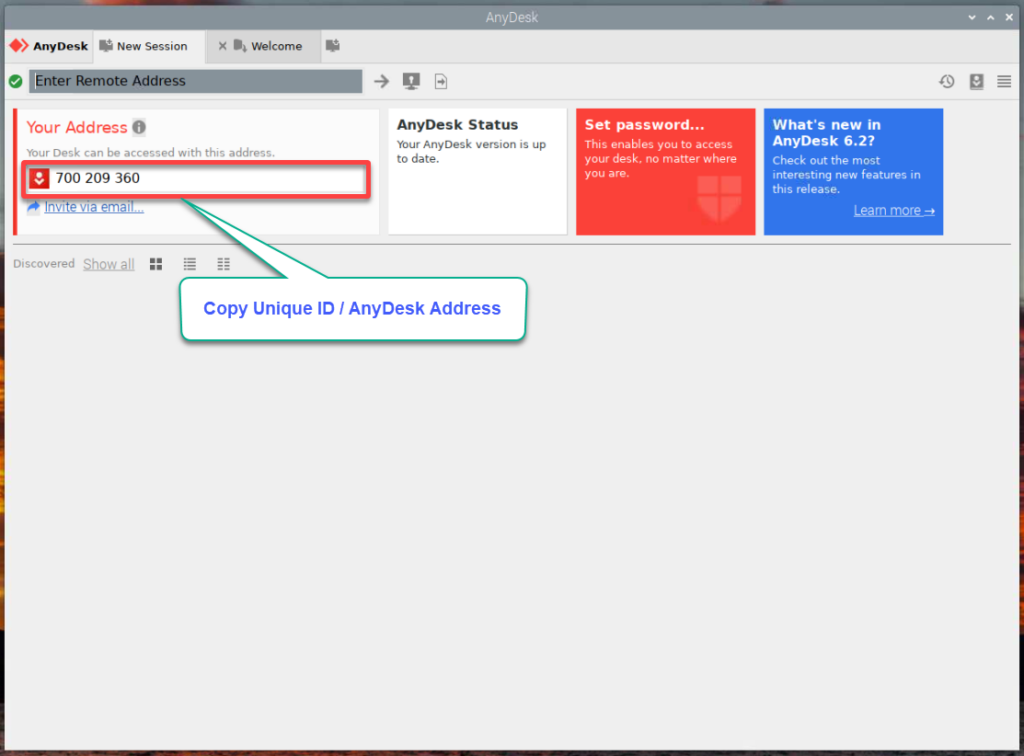Click the green connection status indicator

pyautogui.click(x=15, y=81)
